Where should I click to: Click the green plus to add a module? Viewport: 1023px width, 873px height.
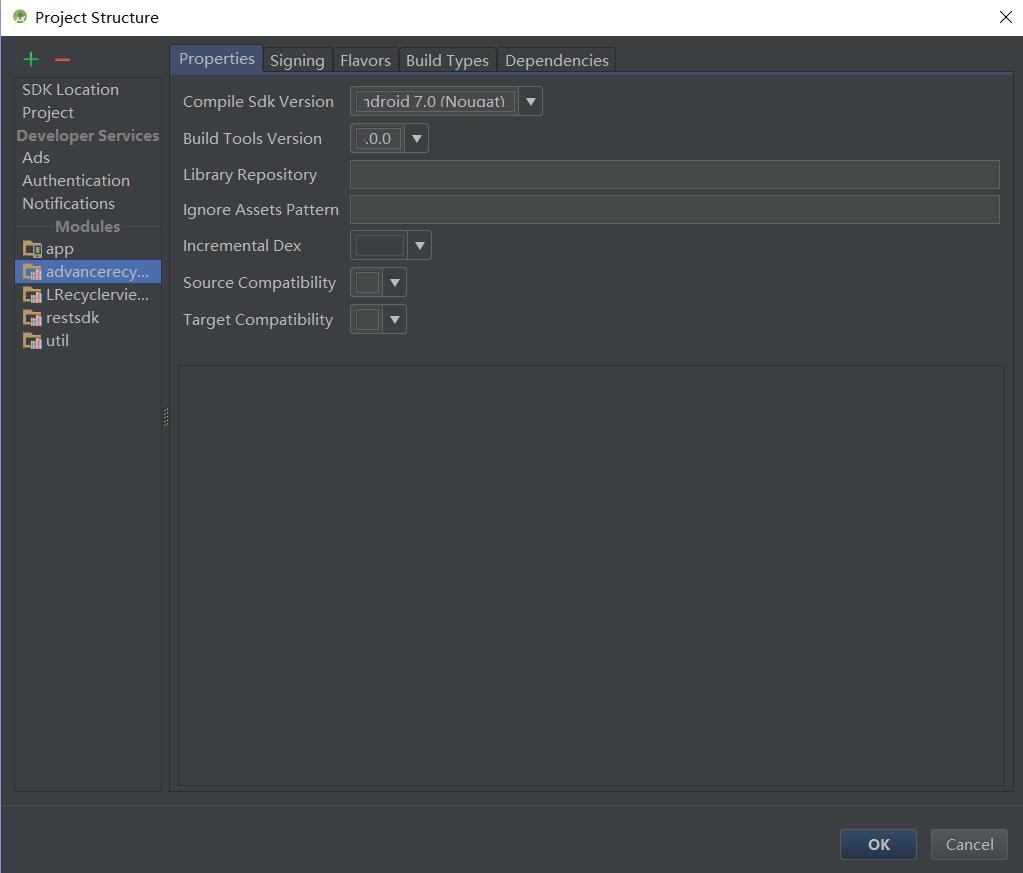click(x=30, y=59)
